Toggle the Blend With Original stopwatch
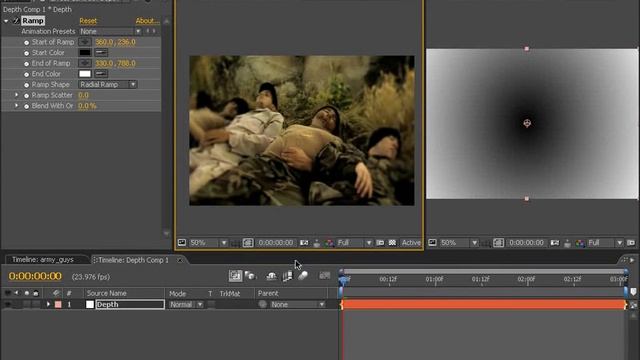640x360 pixels. coord(27,106)
